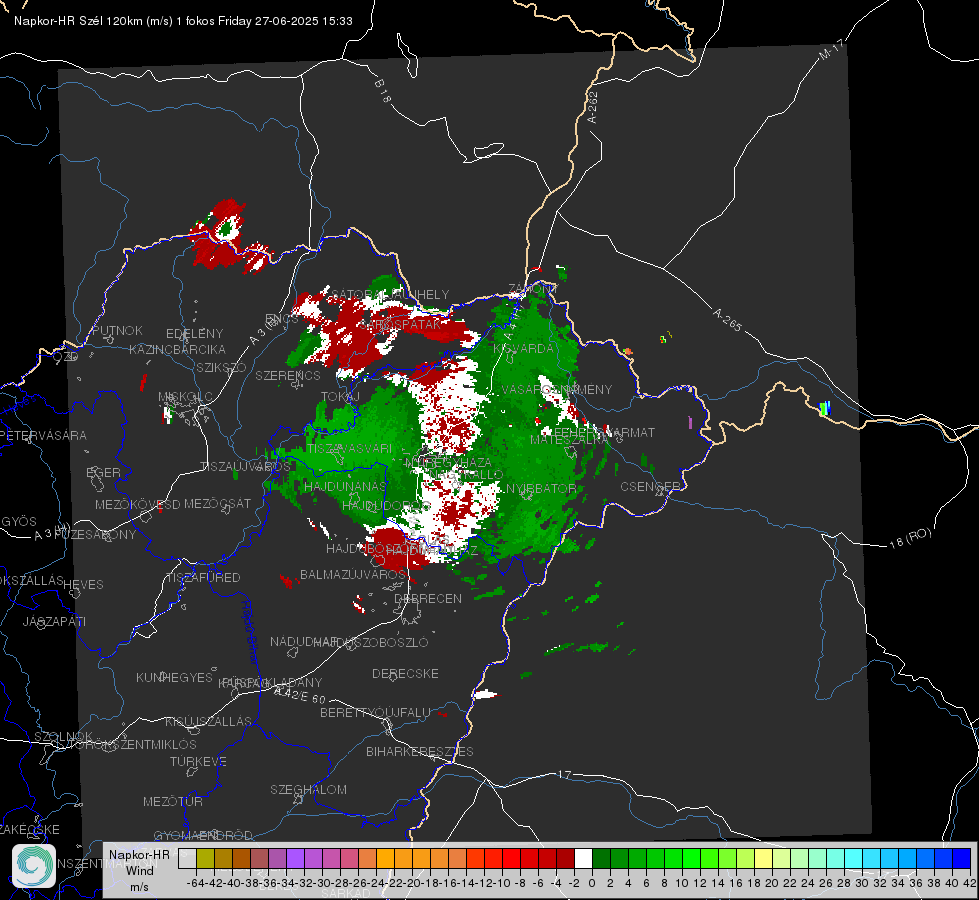Click the radar title with timestamp 15:33
979x900 pixels.
pos(184,21)
